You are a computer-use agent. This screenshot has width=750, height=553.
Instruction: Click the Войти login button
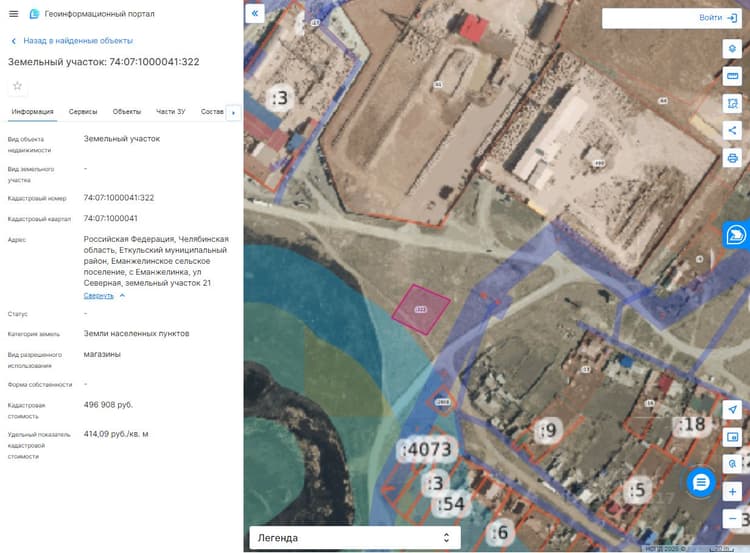[x=717, y=18]
